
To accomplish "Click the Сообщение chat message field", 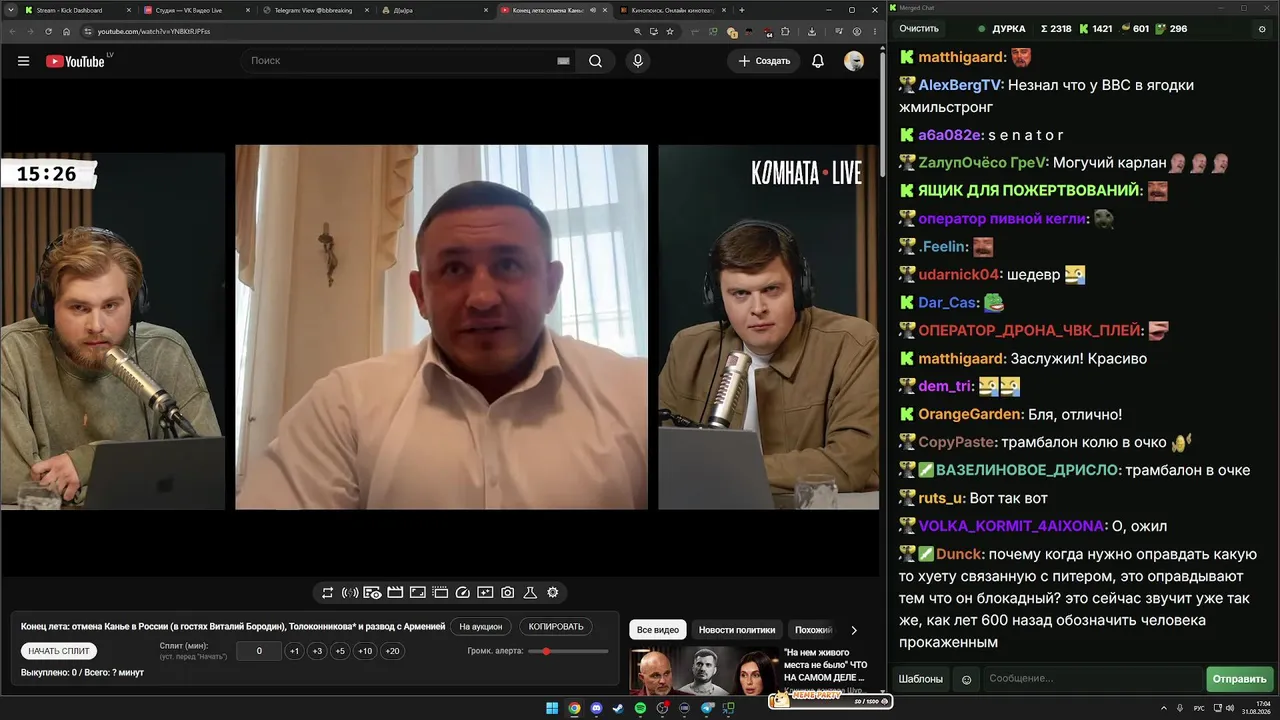I will 1092,679.
